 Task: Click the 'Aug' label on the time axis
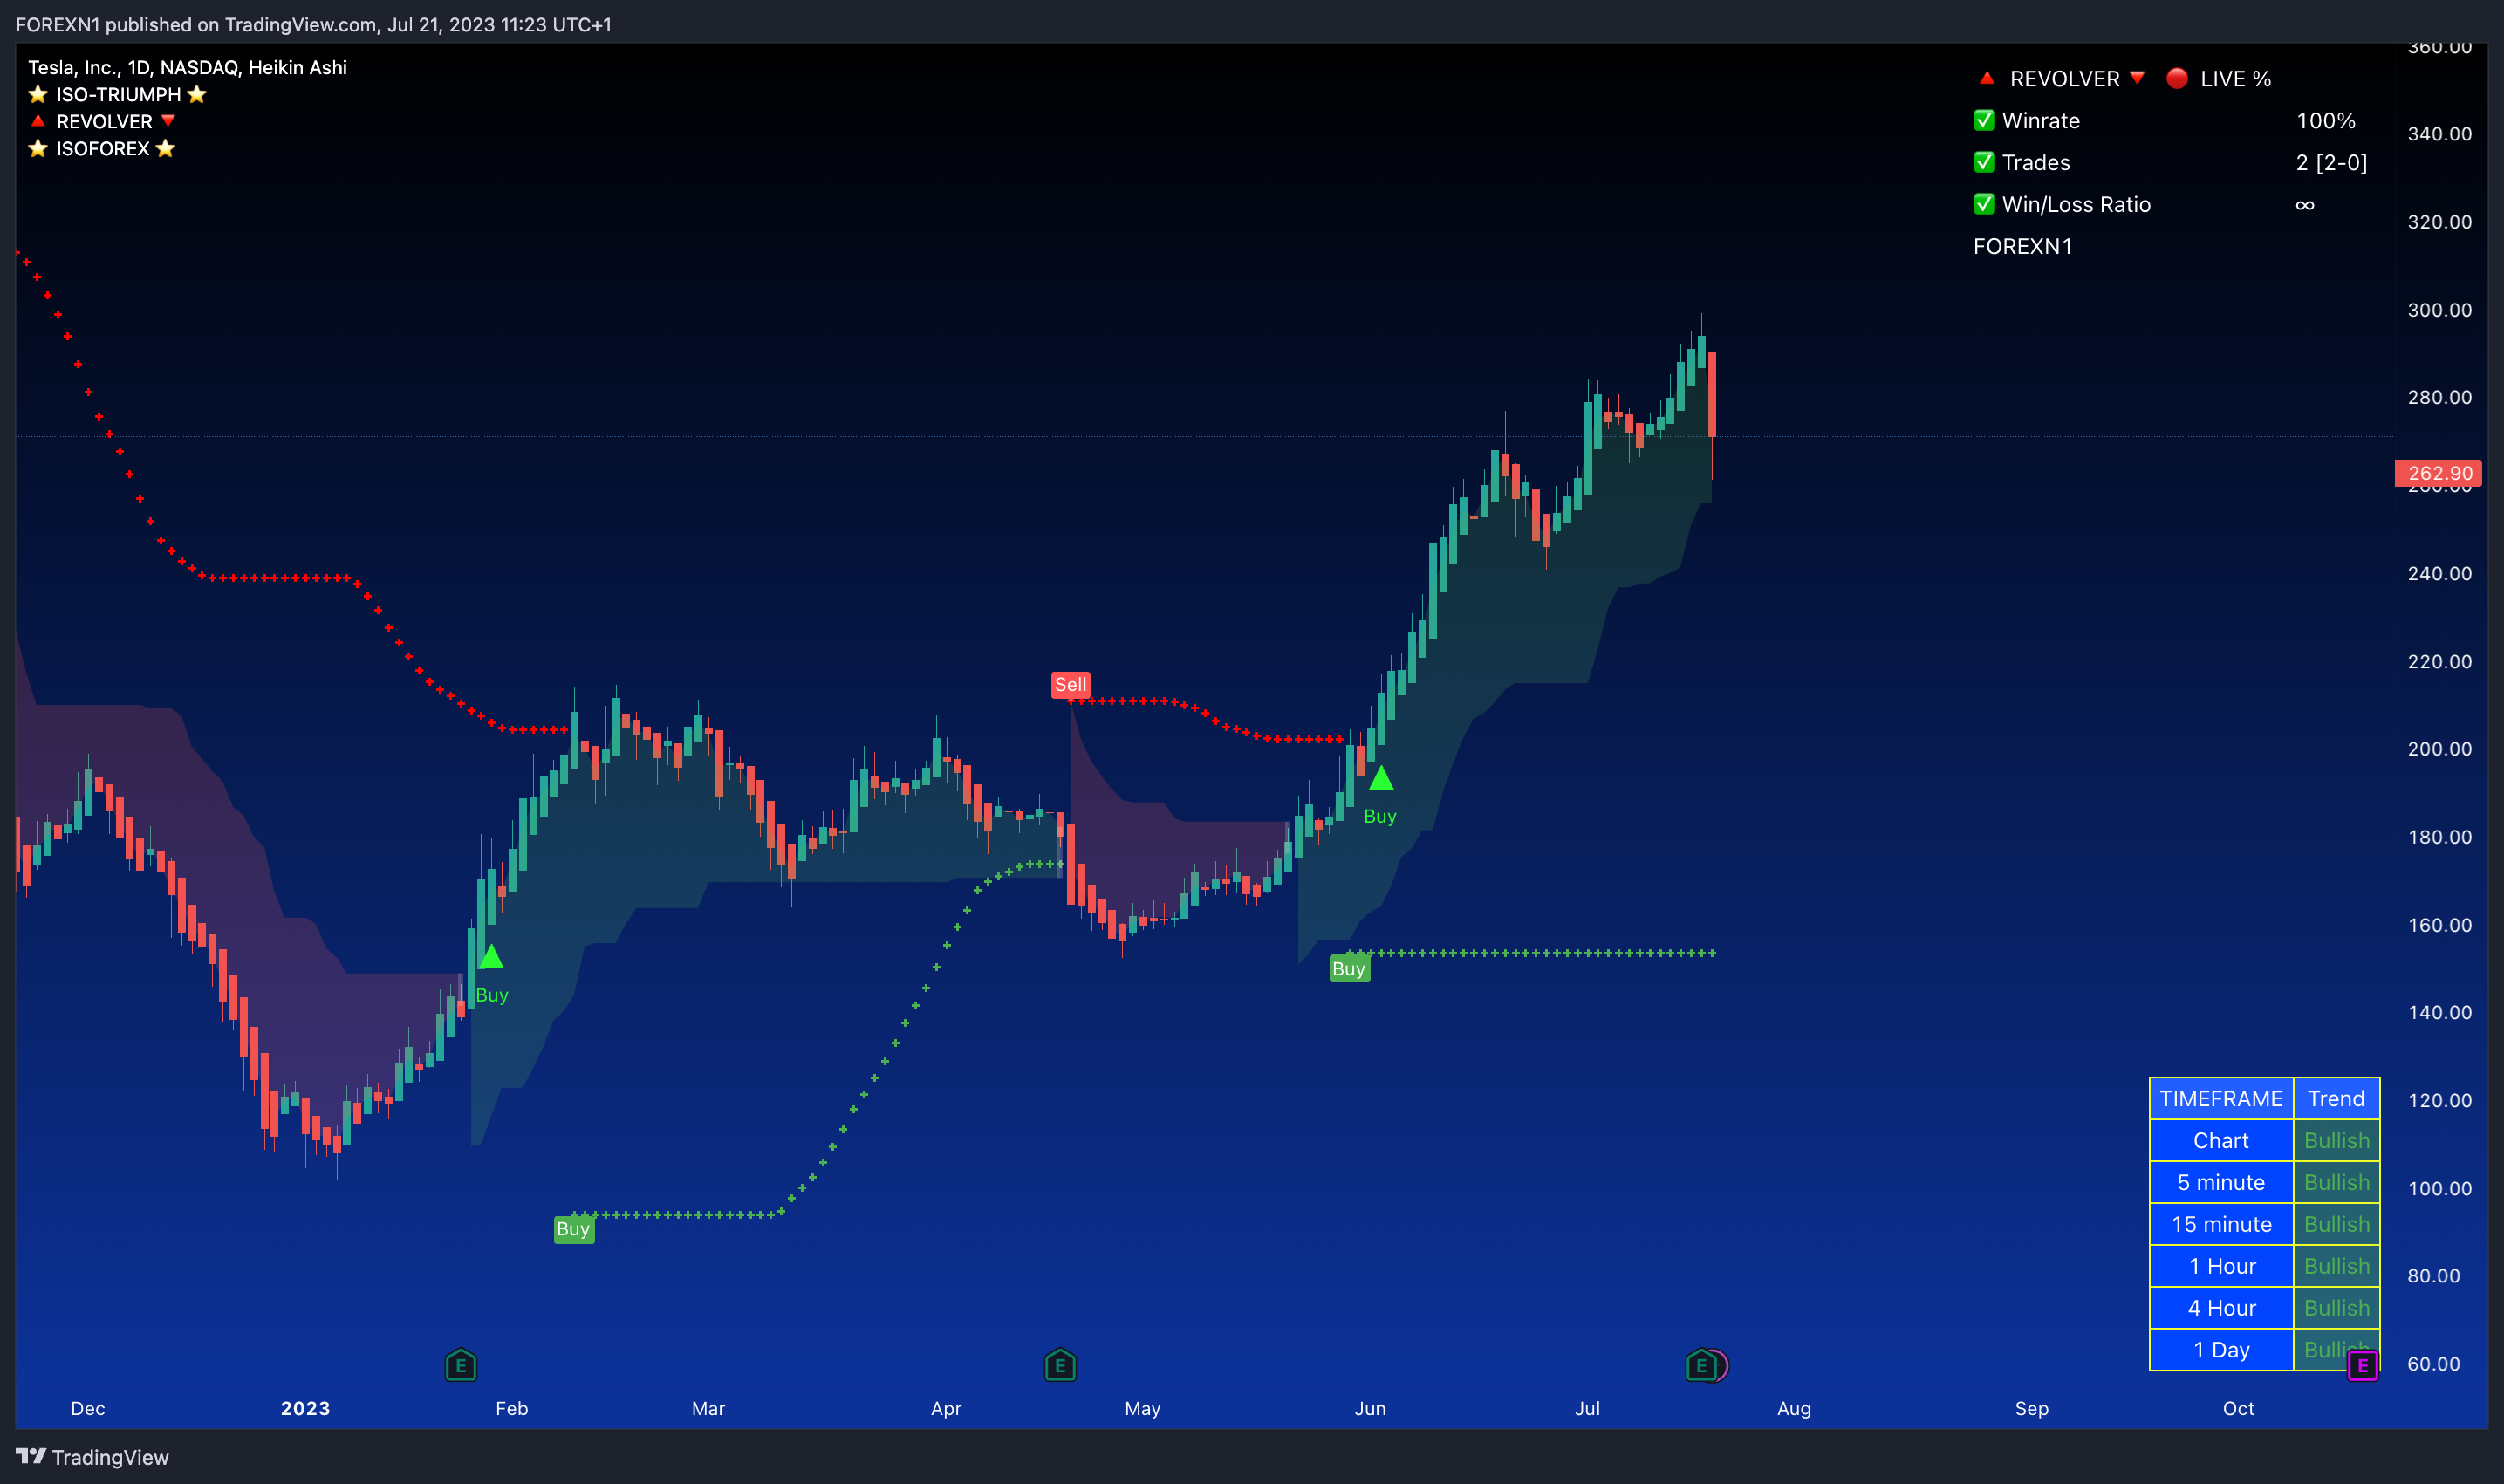coord(1794,1408)
